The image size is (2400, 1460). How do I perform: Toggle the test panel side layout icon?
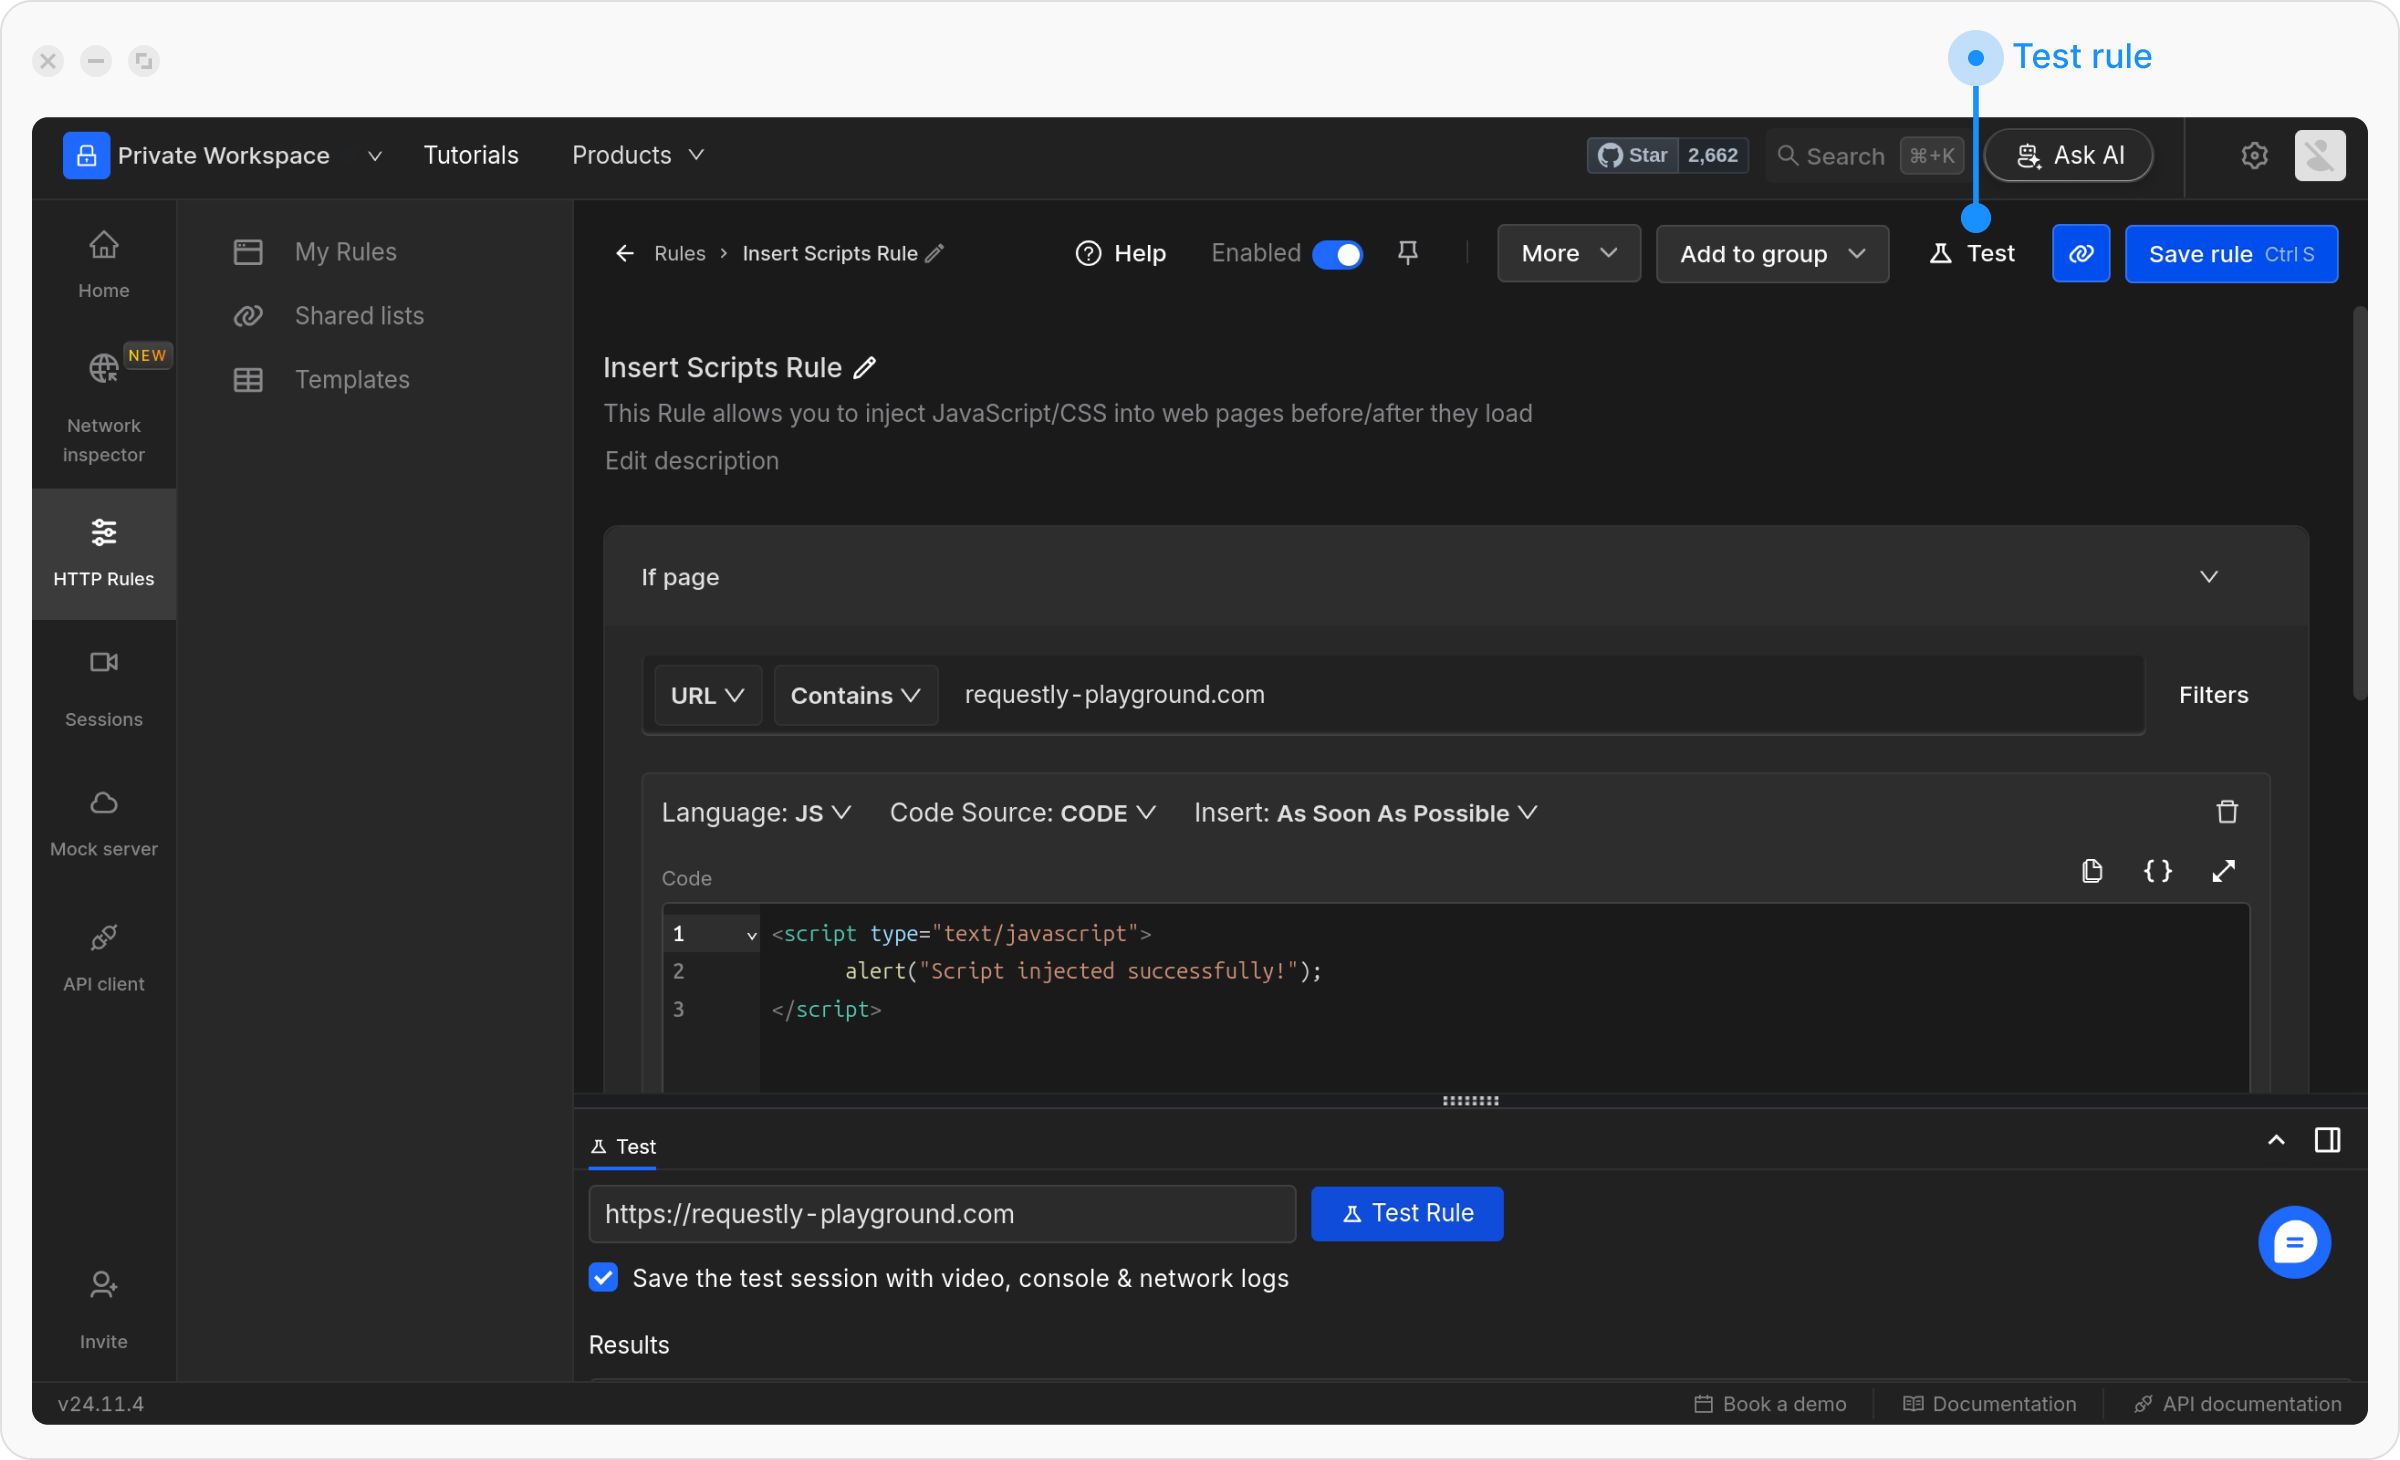[x=2327, y=1140]
